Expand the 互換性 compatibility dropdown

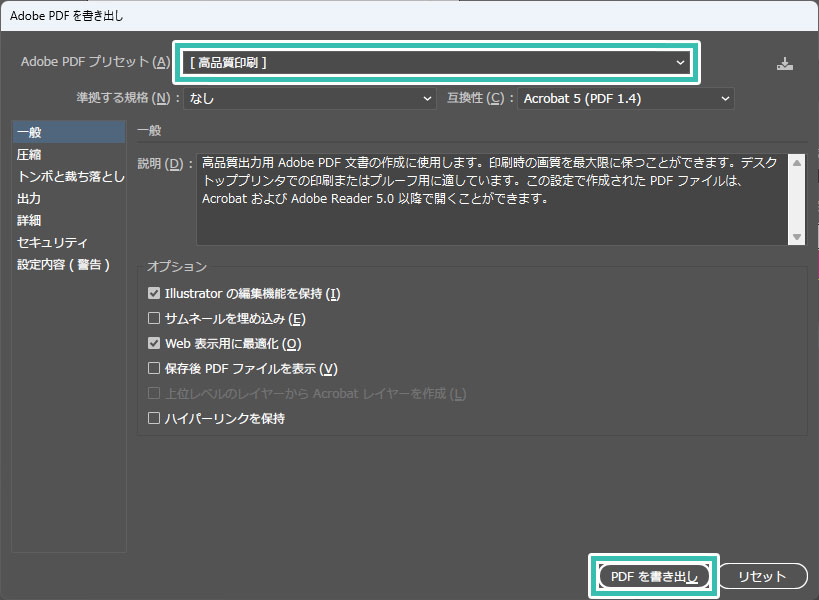[625, 99]
